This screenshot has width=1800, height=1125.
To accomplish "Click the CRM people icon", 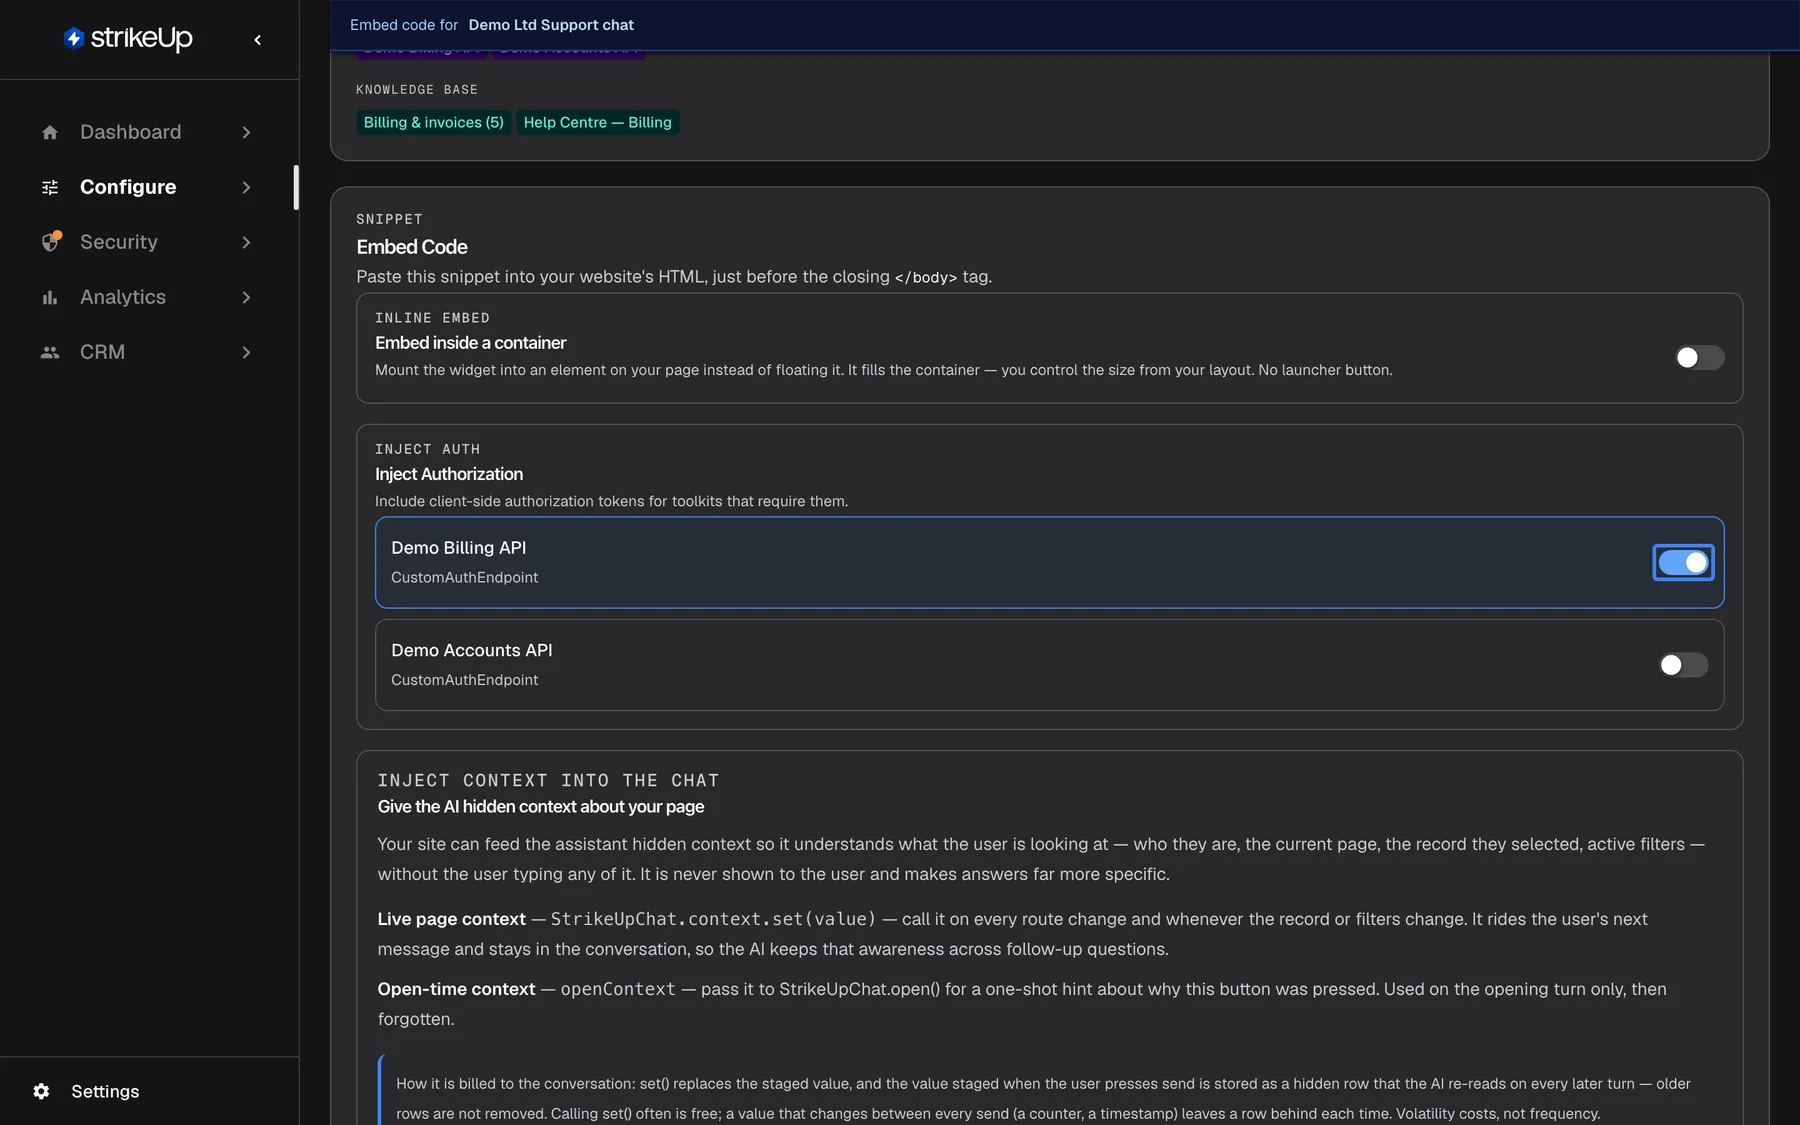I will (50, 352).
